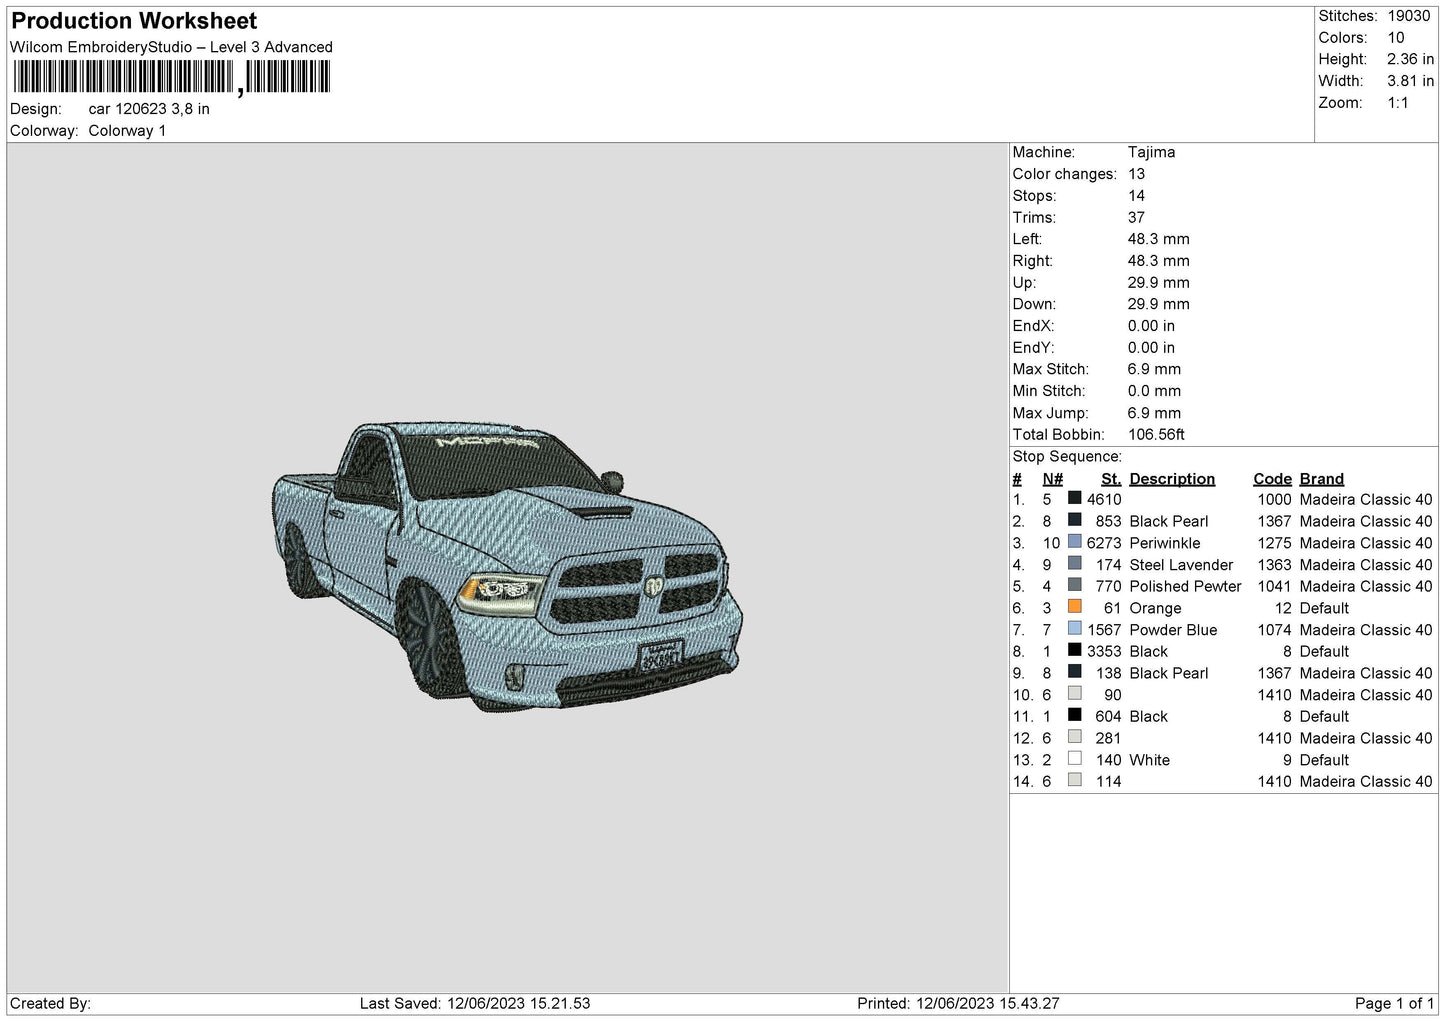Screen dimensions: 1445x1021
Task: Click the White thread swatch in row 13
Action: click(1075, 759)
